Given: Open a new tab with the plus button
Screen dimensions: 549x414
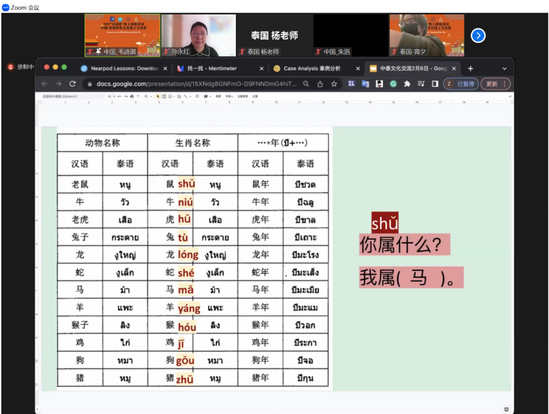Looking at the screenshot, I should coord(470,68).
